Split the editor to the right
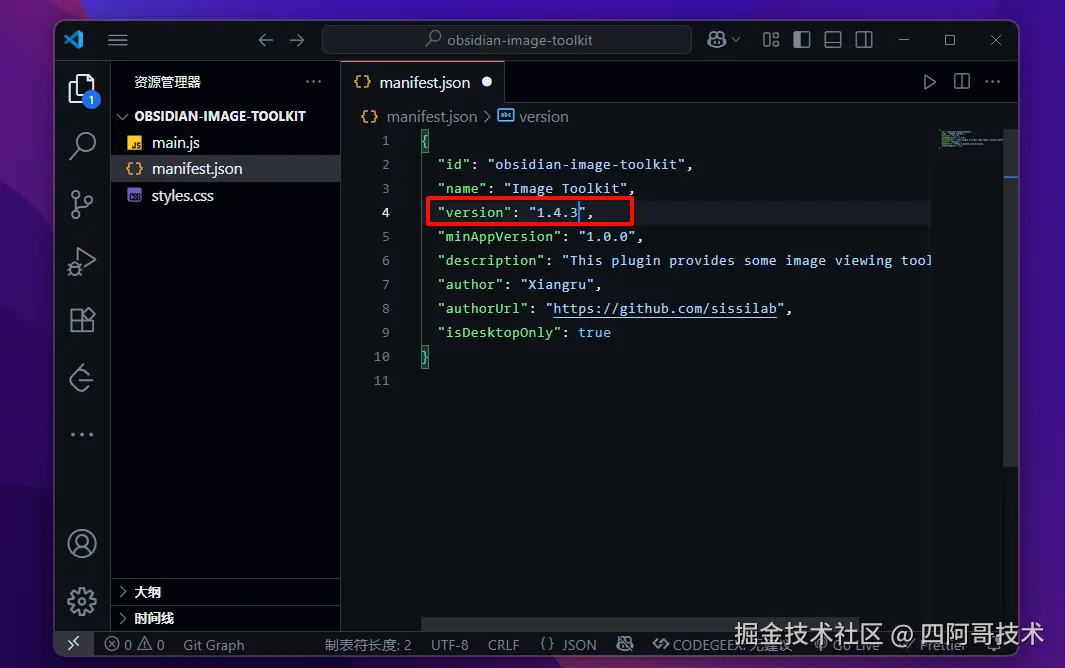This screenshot has width=1065, height=668. (962, 82)
